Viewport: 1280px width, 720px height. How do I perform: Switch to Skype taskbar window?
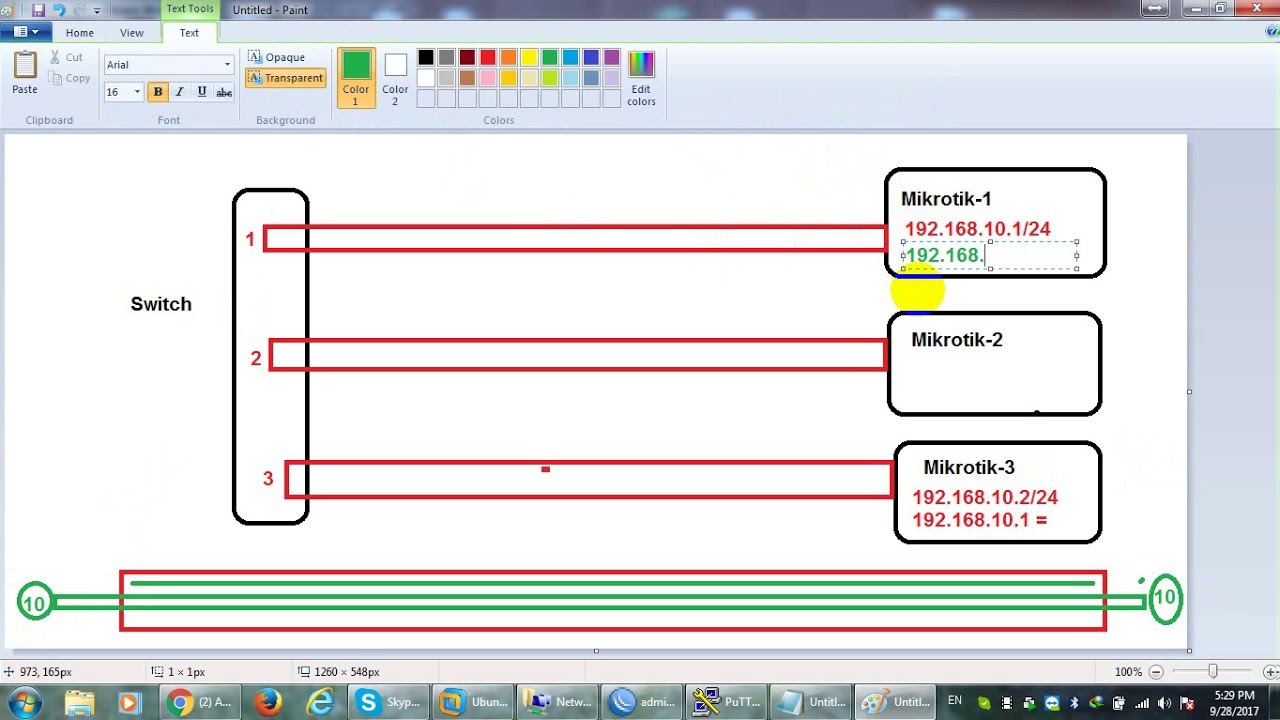pyautogui.click(x=389, y=702)
